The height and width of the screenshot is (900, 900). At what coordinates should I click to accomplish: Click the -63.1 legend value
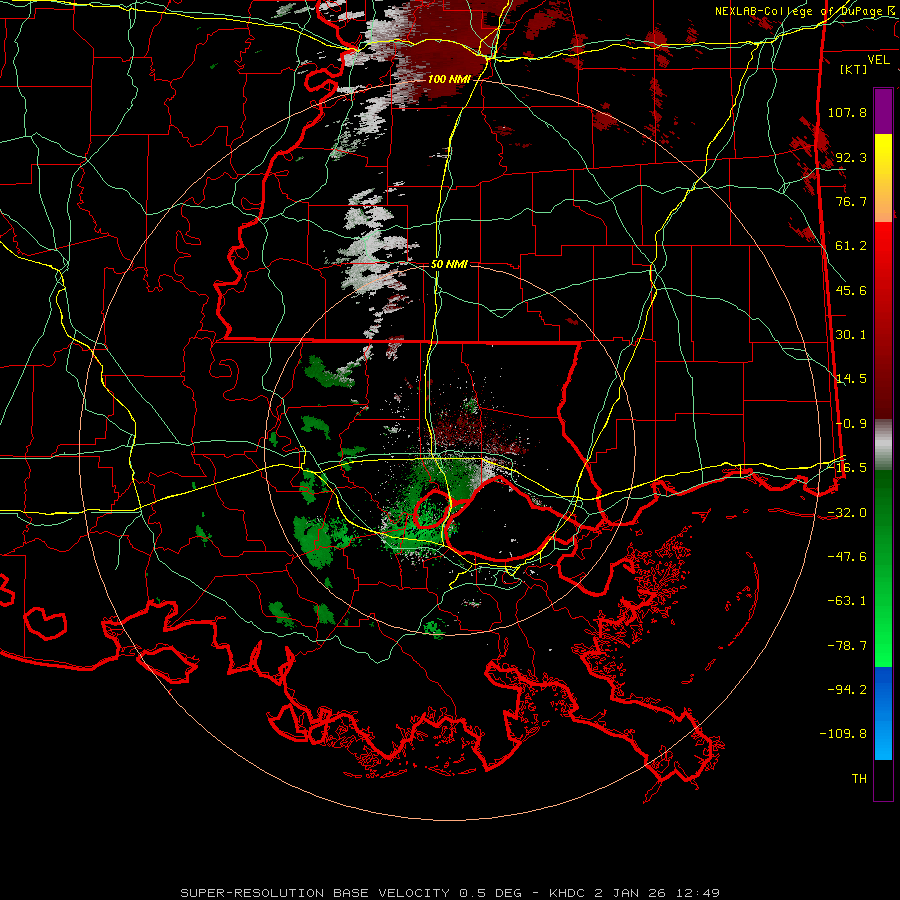click(x=847, y=601)
